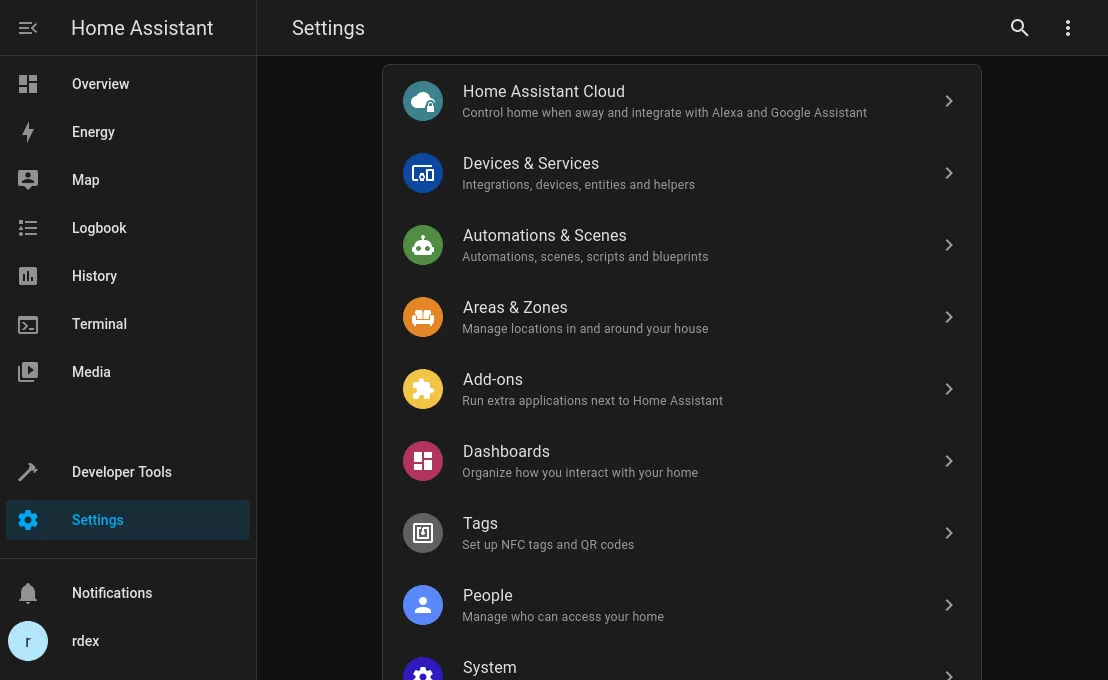Image resolution: width=1108 pixels, height=680 pixels.
Task: Click the Devices & Services icon
Action: click(423, 173)
